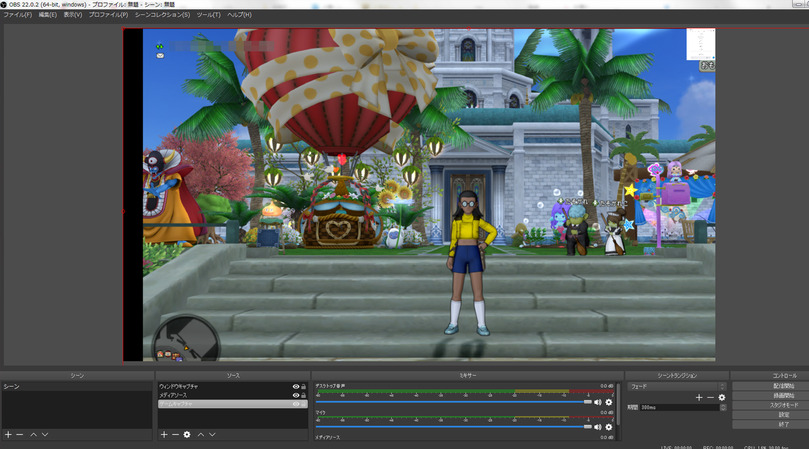Open デスクトップ音声 audio settings gear
This screenshot has width=809, height=449.
(609, 402)
